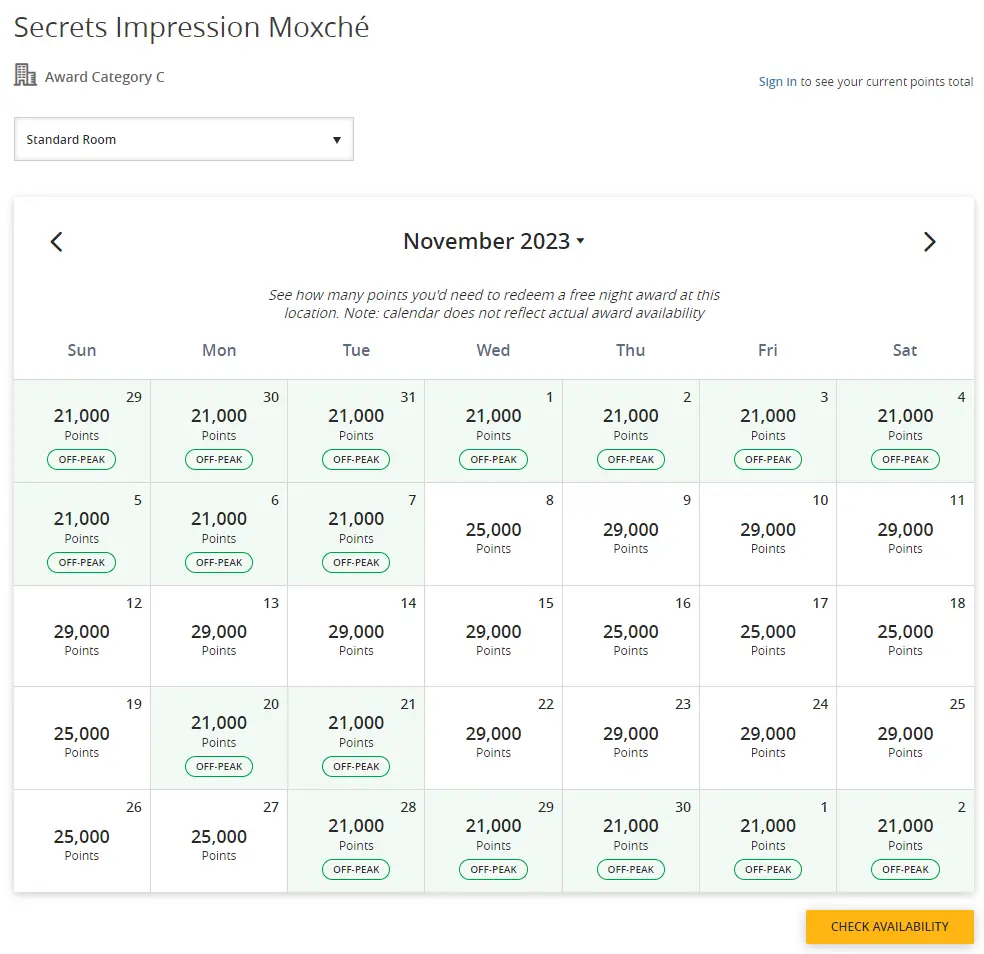Click the OFF-PEAK badge on November 7
984x954 pixels.
356,563
